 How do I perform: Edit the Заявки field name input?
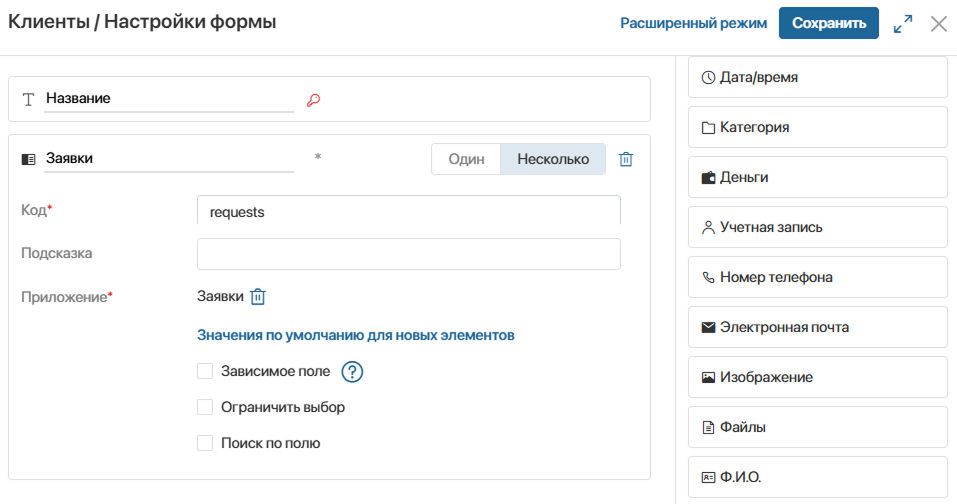point(169,159)
